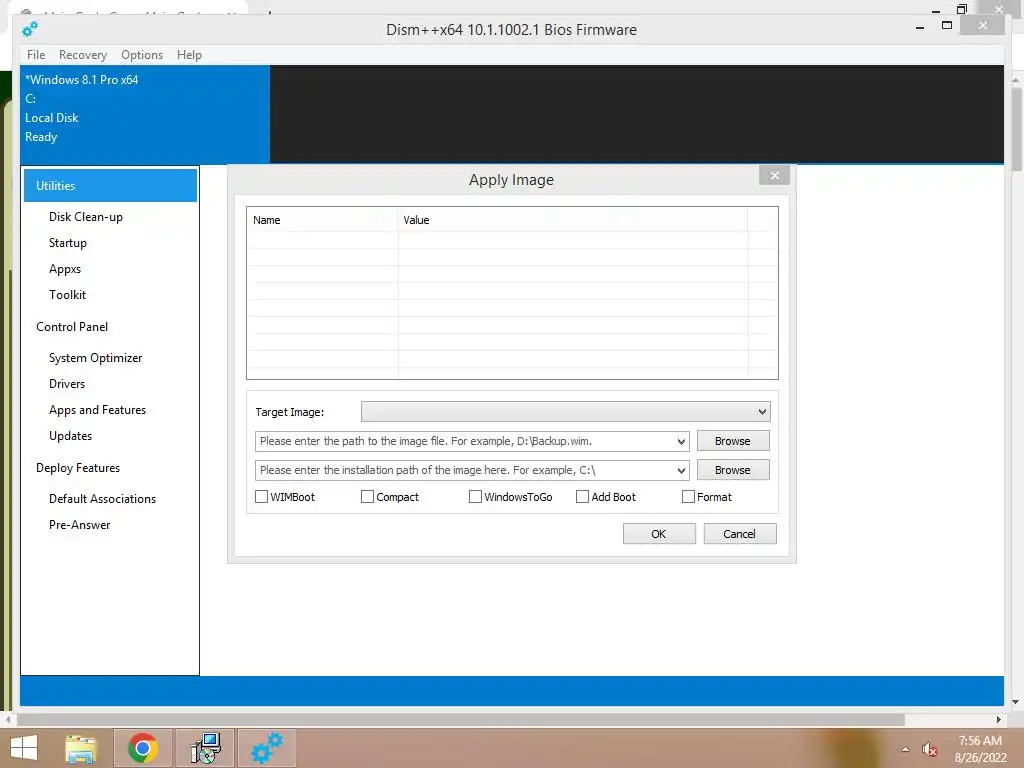The image size is (1024, 768).
Task: Open Default Associations in sidebar
Action: 103,499
